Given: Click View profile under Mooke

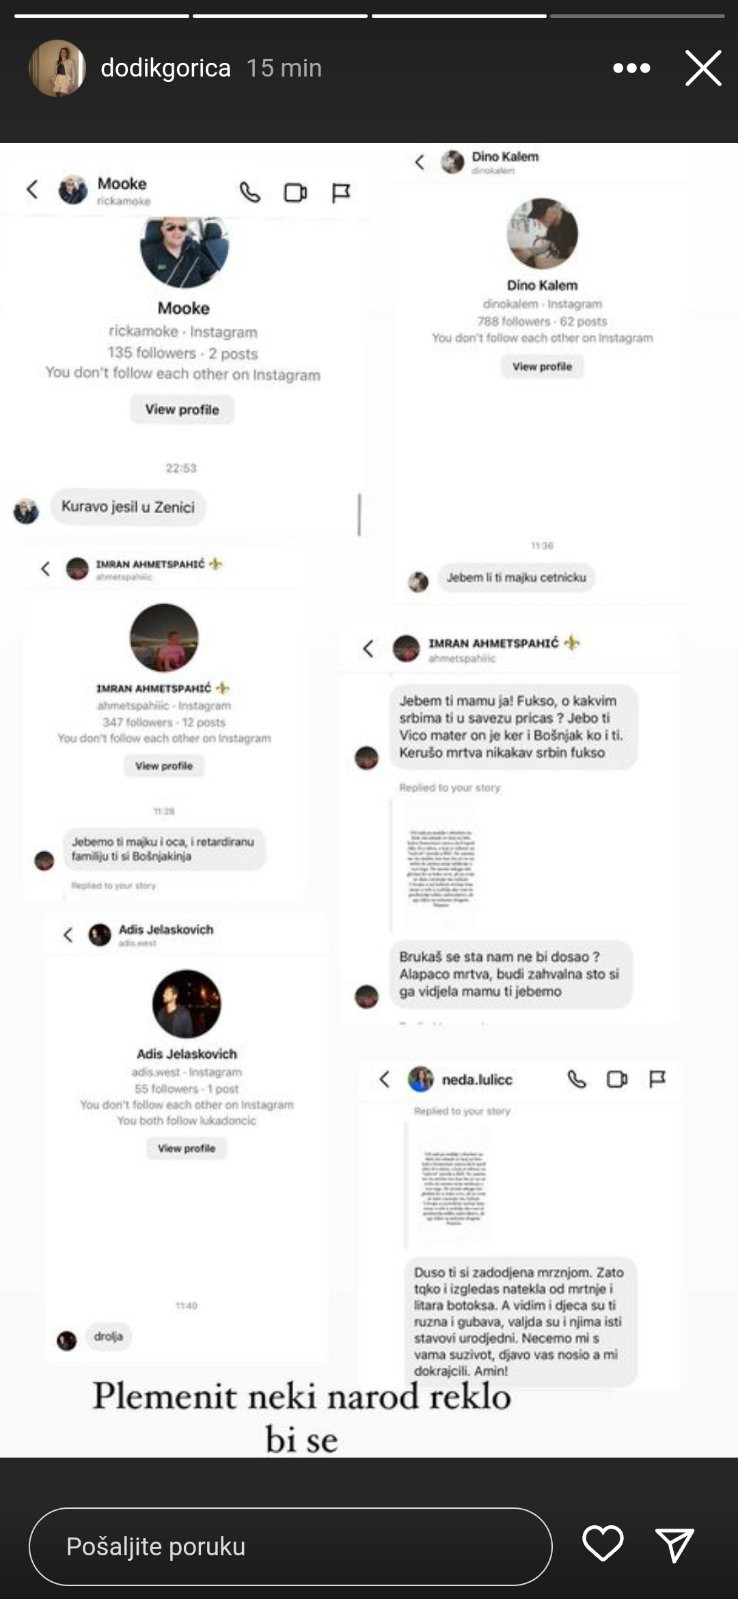Looking at the screenshot, I should click(182, 409).
